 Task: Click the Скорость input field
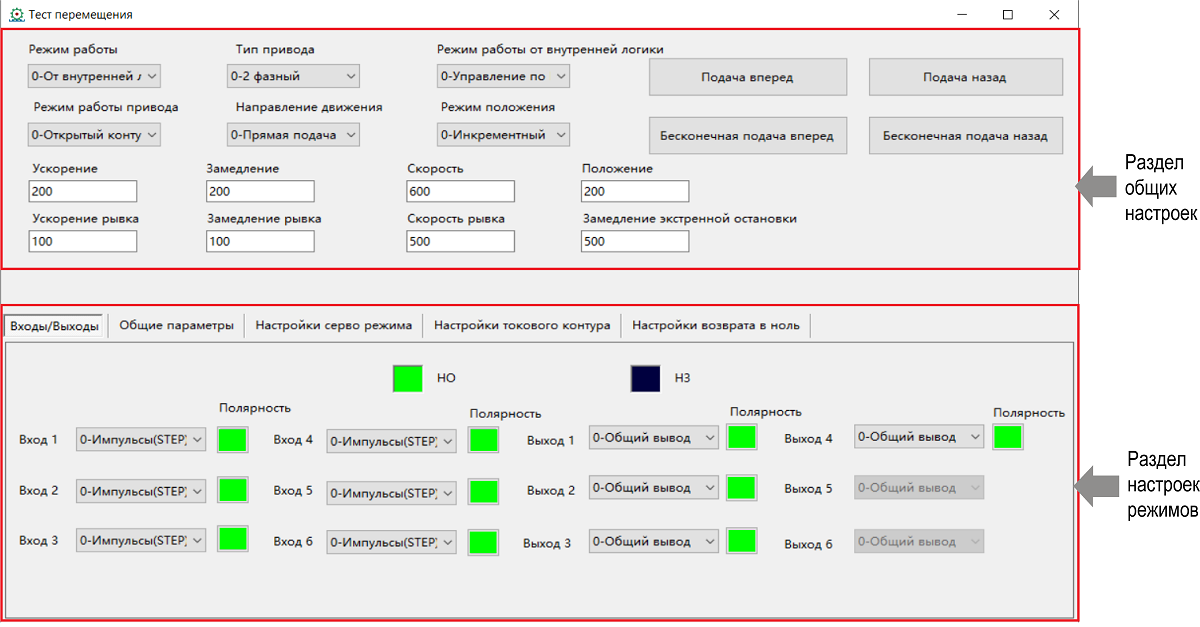[x=460, y=191]
